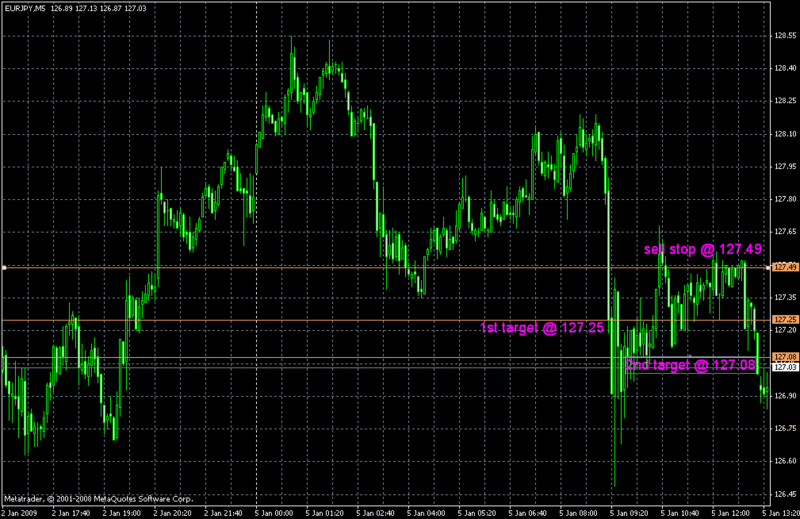800x519 pixels.
Task: Click the '5 Jan 10:40' time axis label
Action: coord(681,513)
